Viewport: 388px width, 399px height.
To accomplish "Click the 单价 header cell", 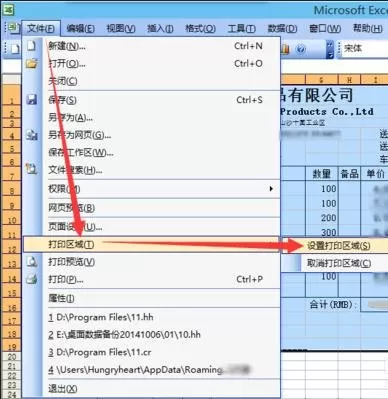I will pyautogui.click(x=375, y=174).
